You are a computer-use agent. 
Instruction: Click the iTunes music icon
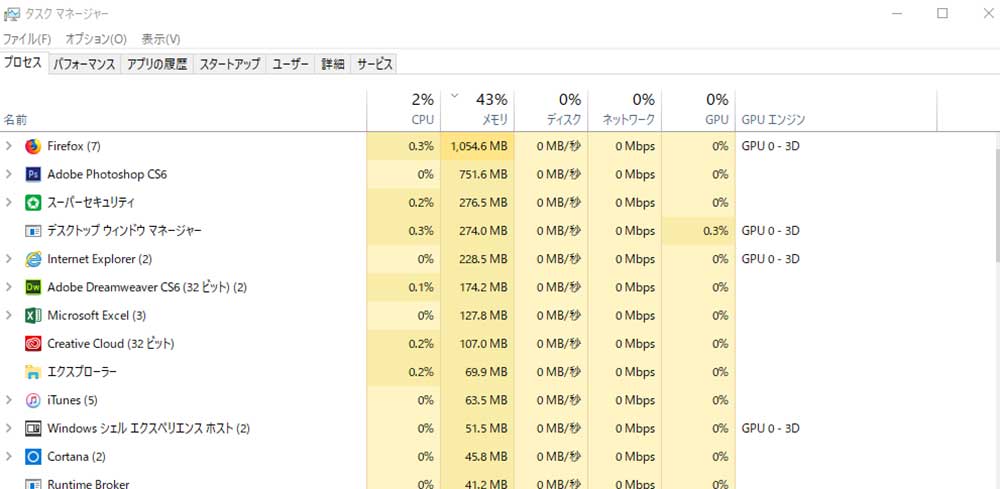(x=33, y=400)
